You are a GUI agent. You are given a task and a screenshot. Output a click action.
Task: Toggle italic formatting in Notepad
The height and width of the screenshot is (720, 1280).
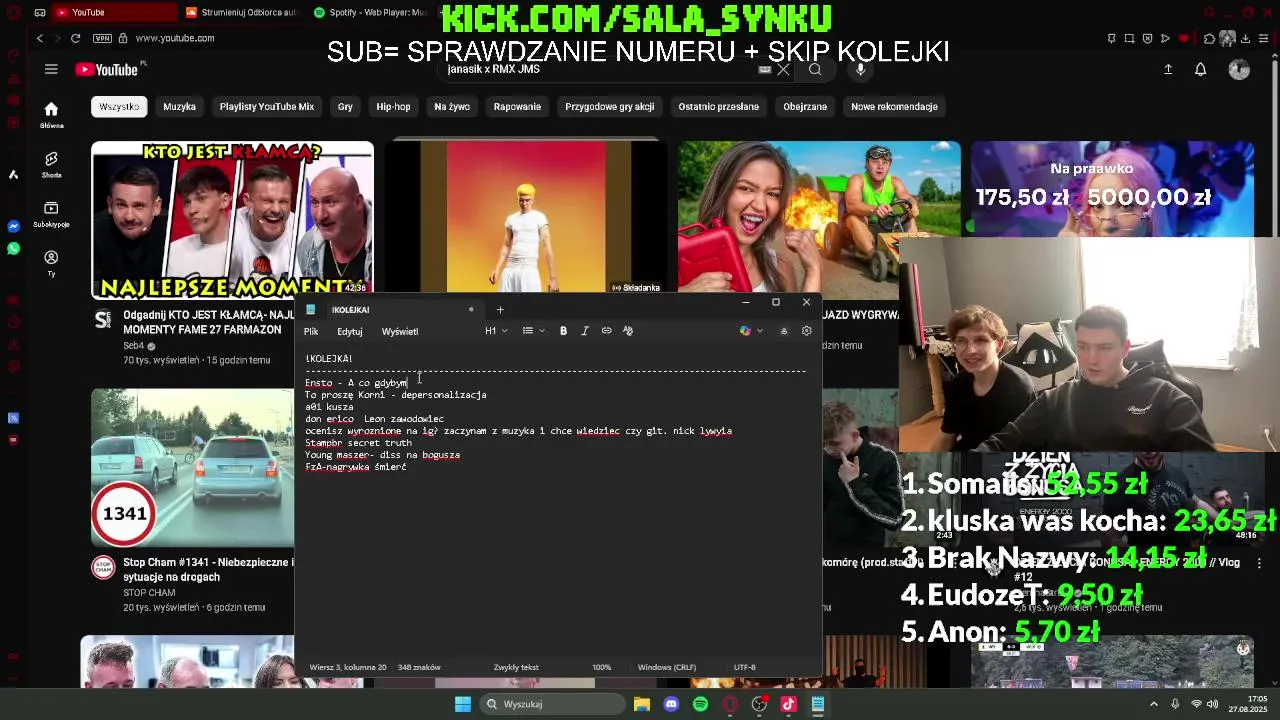tap(585, 331)
